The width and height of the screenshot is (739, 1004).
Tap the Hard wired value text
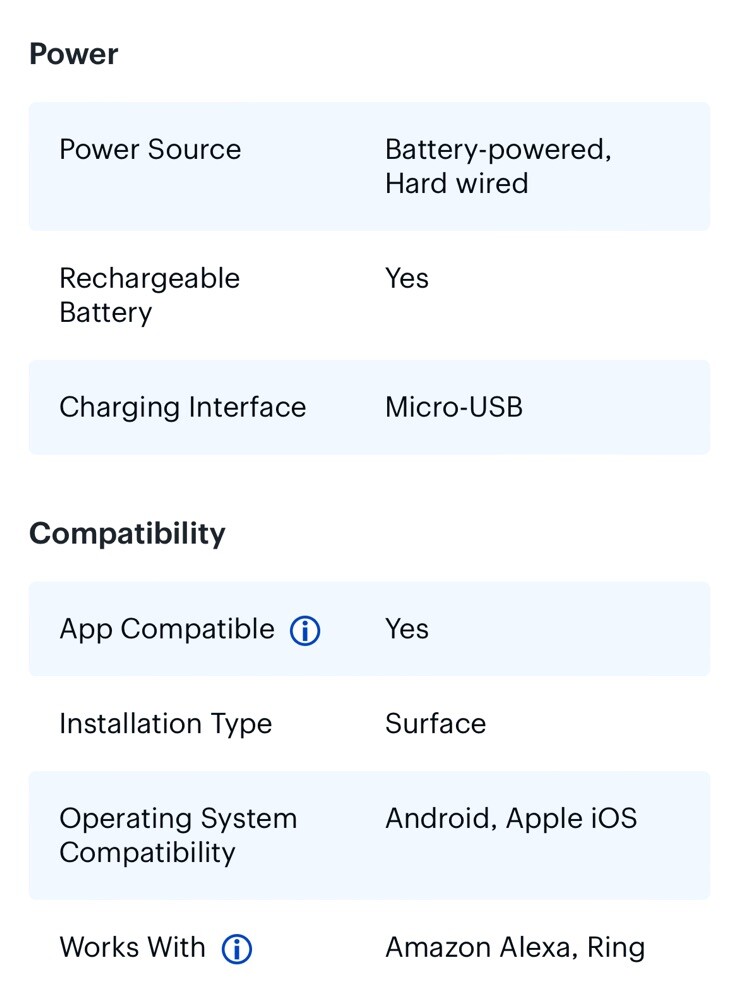[x=456, y=184]
